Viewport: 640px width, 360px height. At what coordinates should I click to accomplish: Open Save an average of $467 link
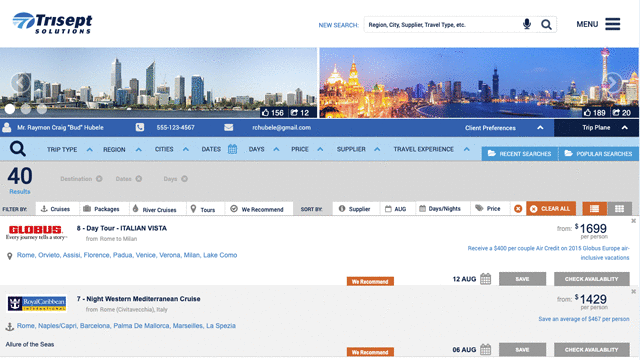click(584, 319)
